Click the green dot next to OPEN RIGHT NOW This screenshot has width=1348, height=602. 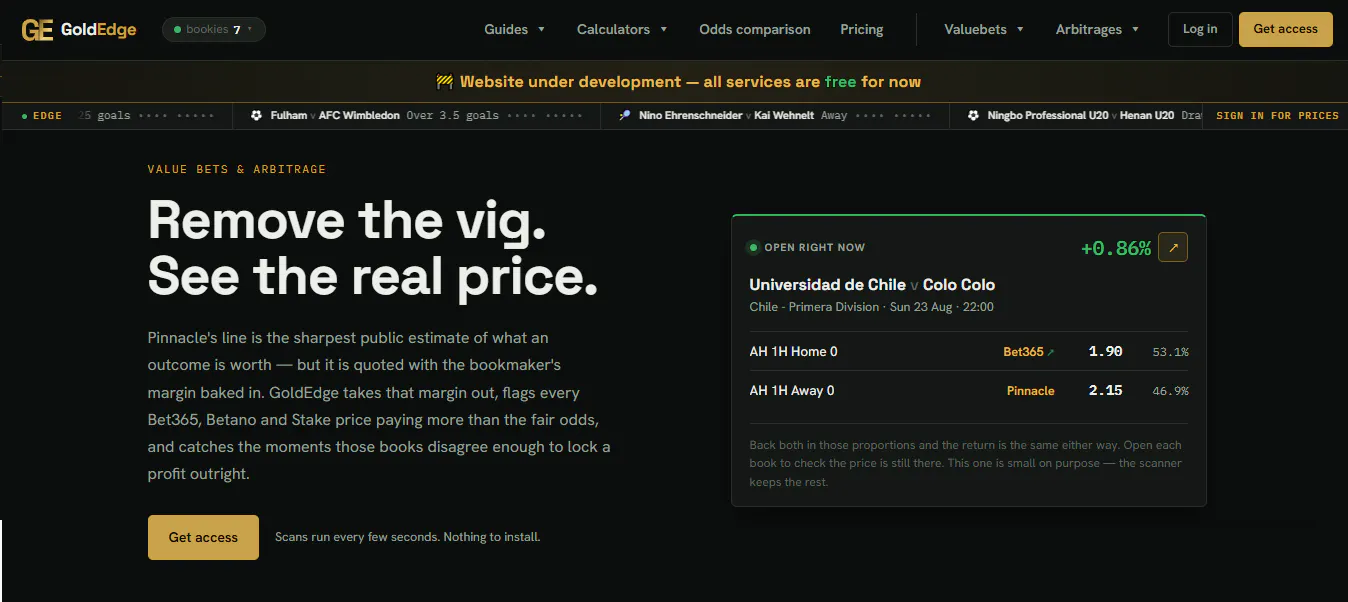[x=753, y=247]
